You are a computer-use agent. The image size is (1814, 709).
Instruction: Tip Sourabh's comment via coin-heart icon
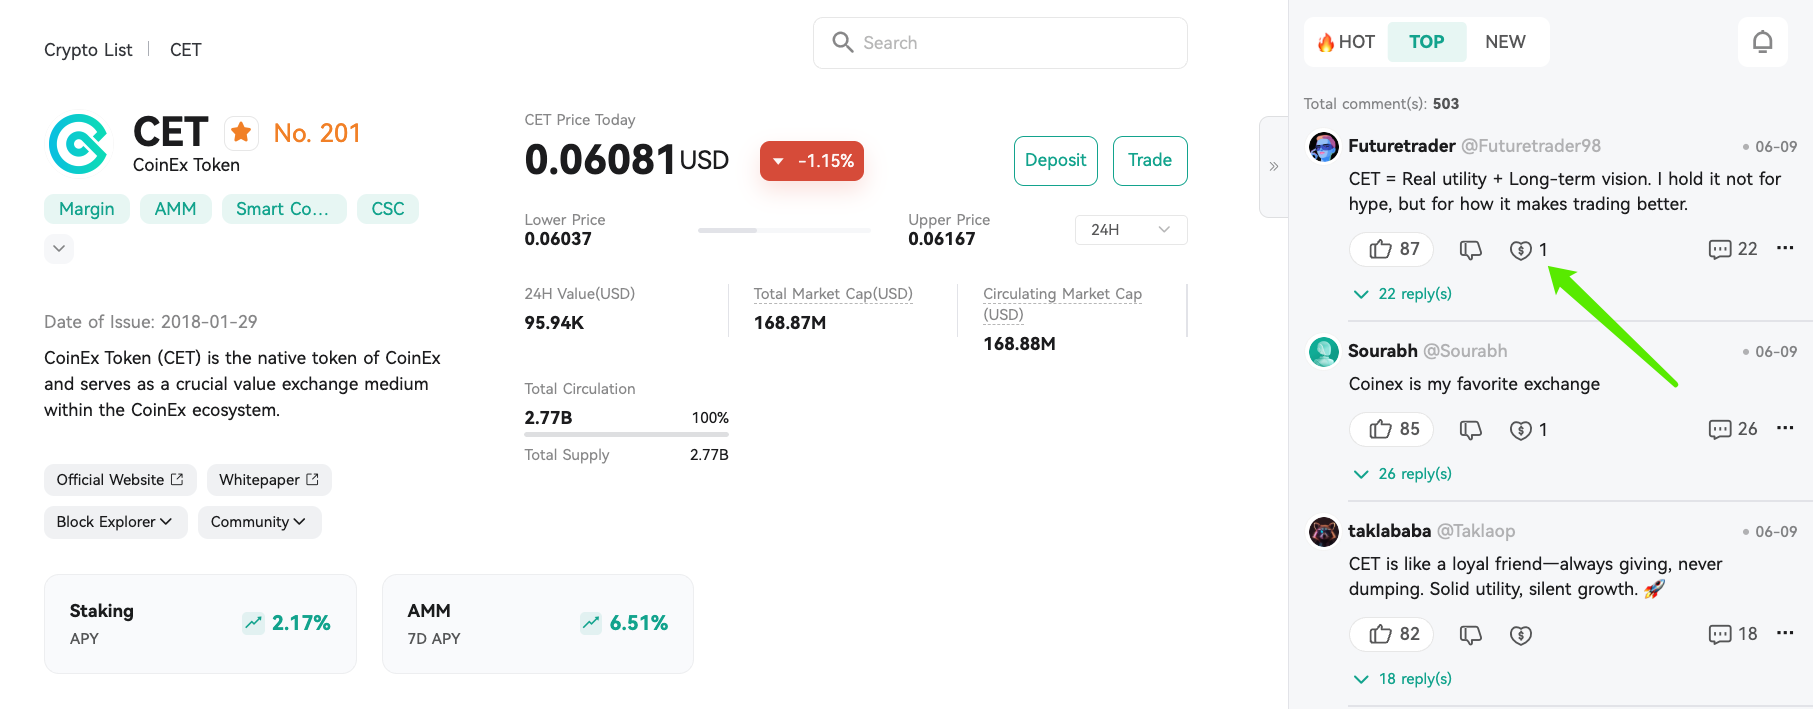tap(1521, 429)
